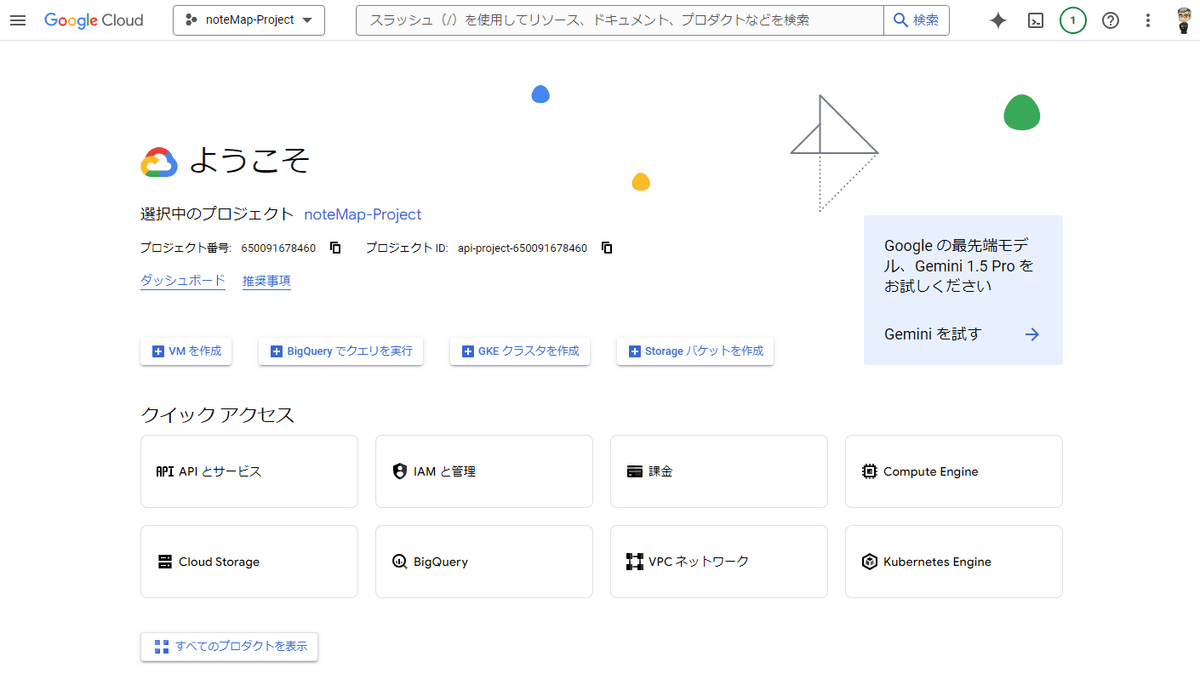The width and height of the screenshot is (1200, 679).
Task: Open notifications badge showing 1
Action: tap(1073, 20)
